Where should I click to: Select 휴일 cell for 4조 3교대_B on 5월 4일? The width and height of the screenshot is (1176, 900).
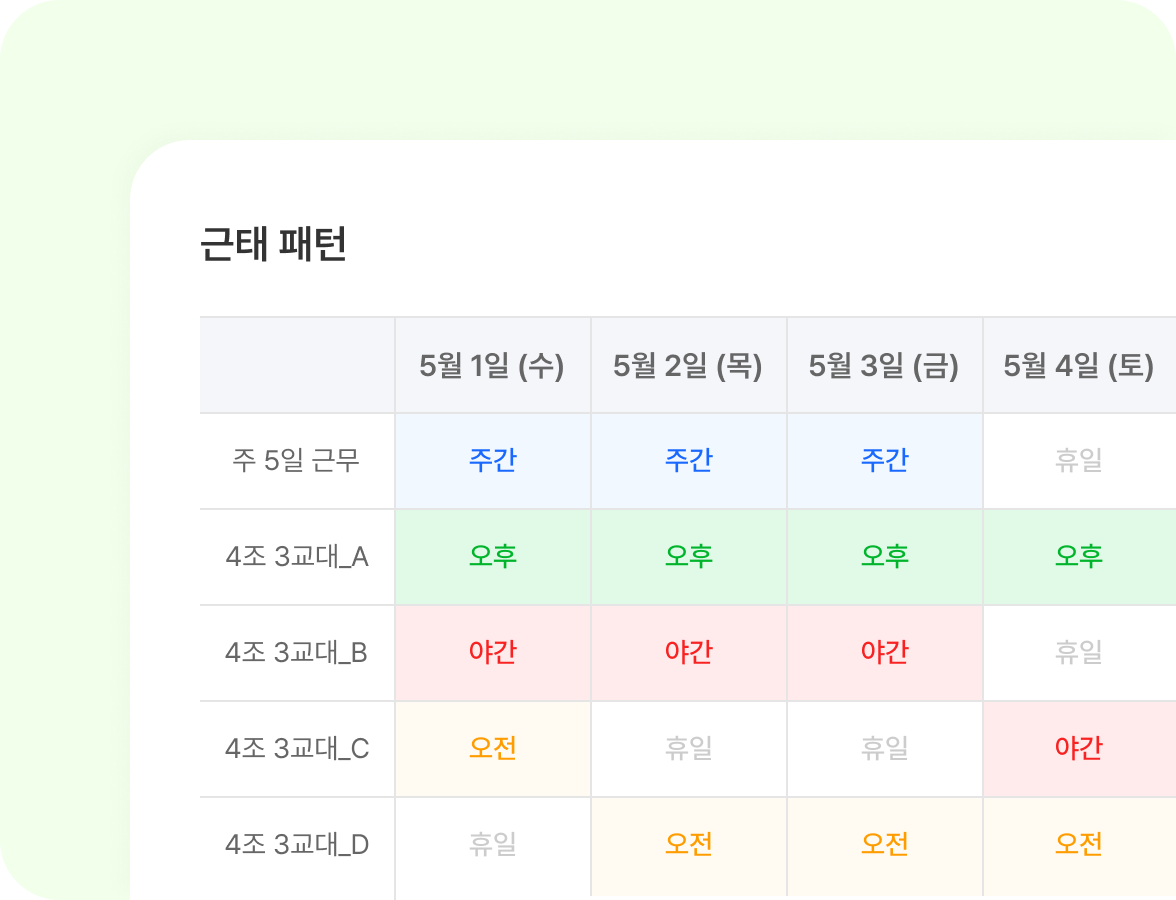1078,653
